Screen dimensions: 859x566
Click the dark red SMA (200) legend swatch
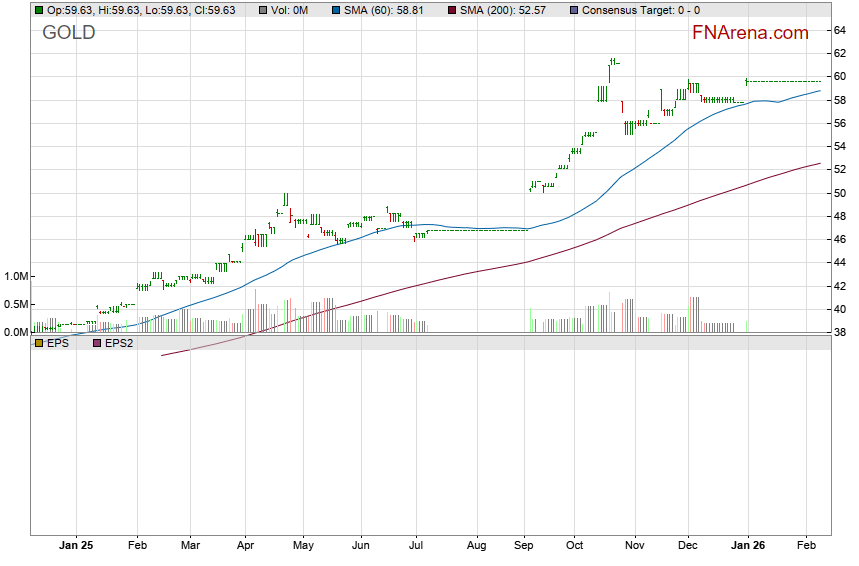pos(451,10)
